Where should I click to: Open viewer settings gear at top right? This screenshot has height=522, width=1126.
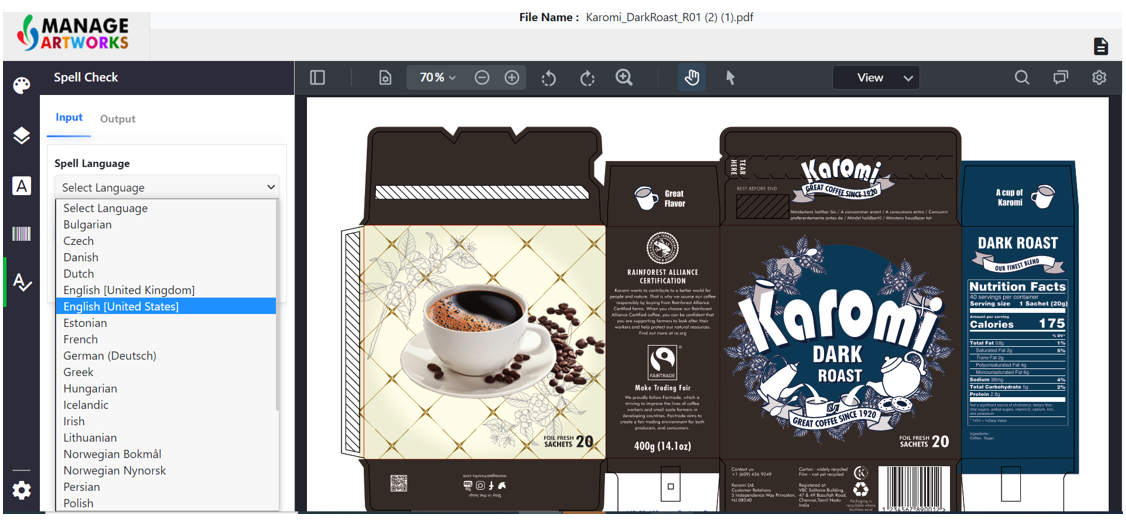click(x=1099, y=78)
